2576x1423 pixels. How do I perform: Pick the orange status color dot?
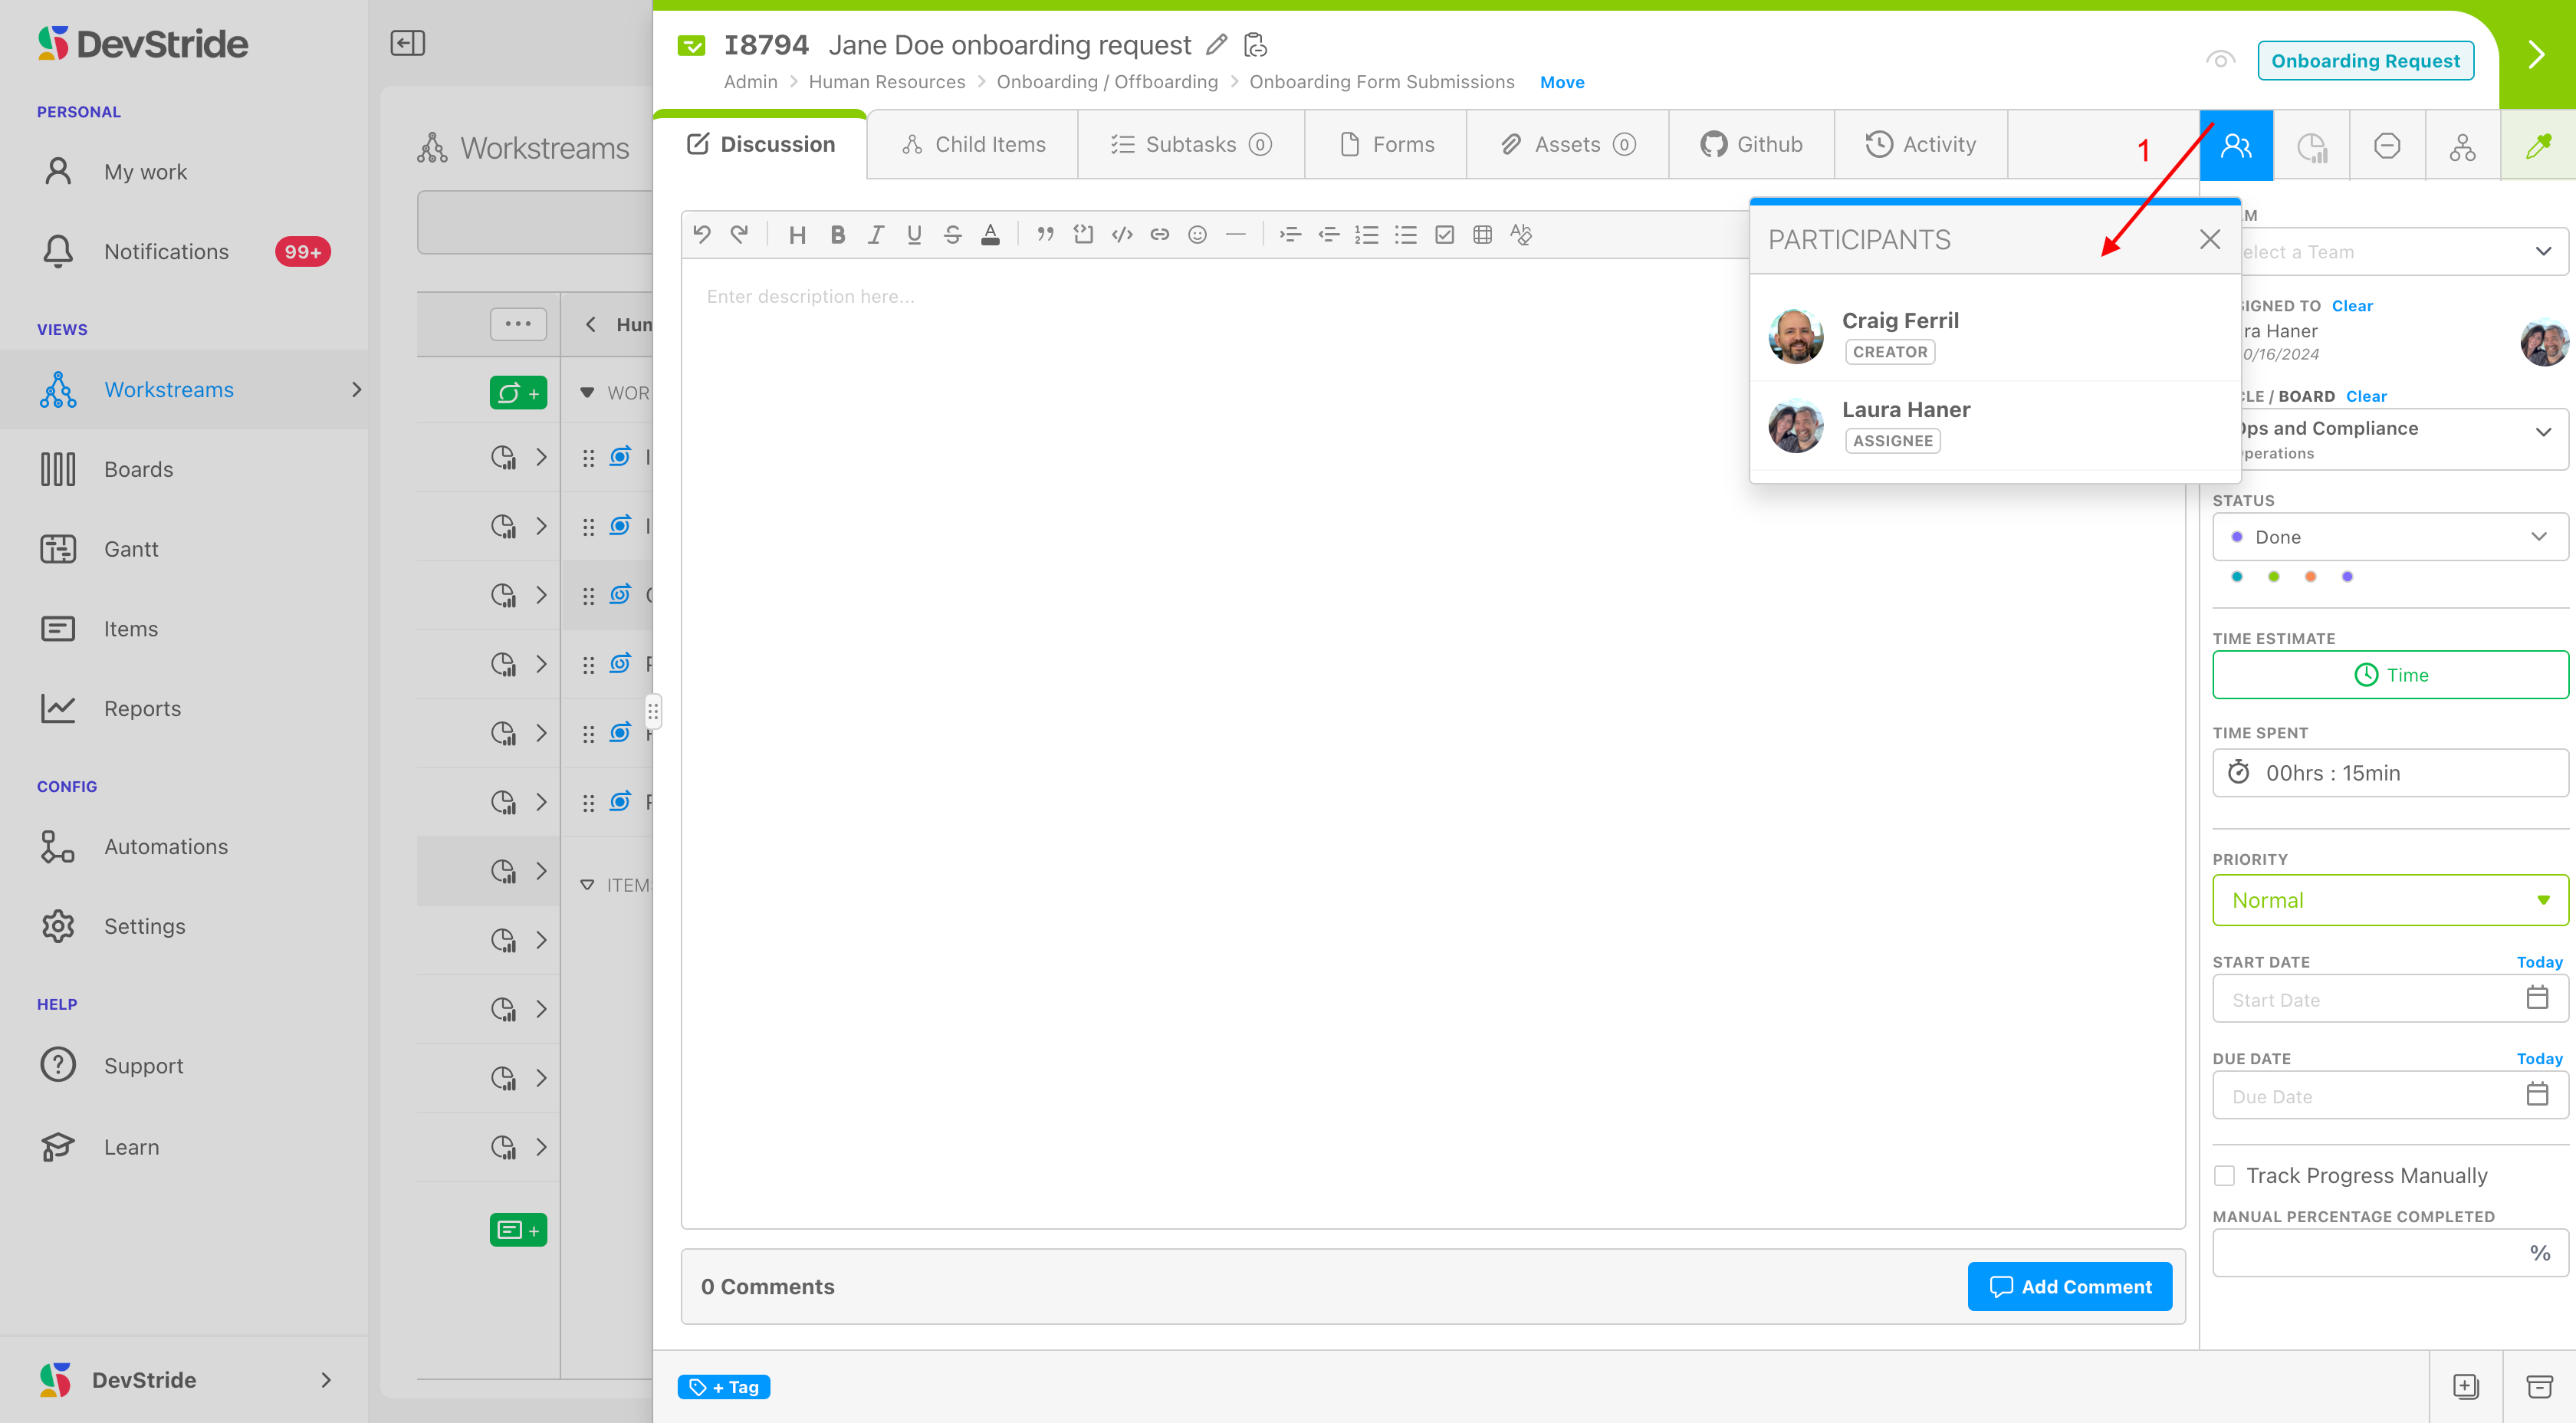[2310, 577]
